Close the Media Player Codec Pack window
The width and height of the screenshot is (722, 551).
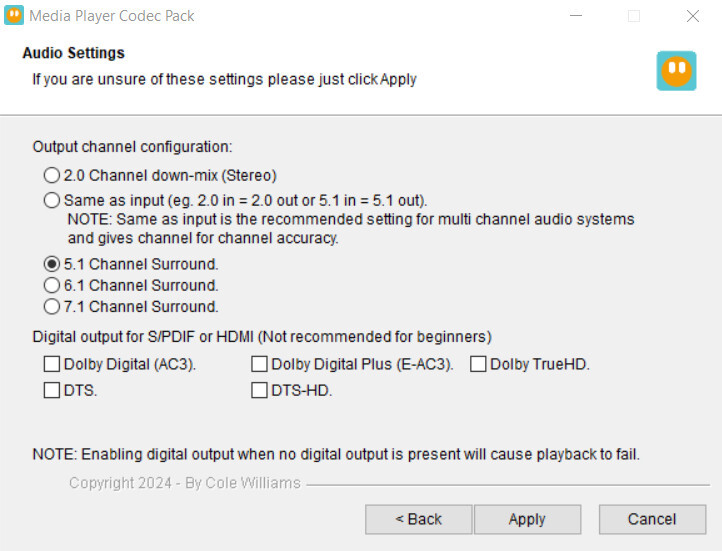[x=693, y=16]
